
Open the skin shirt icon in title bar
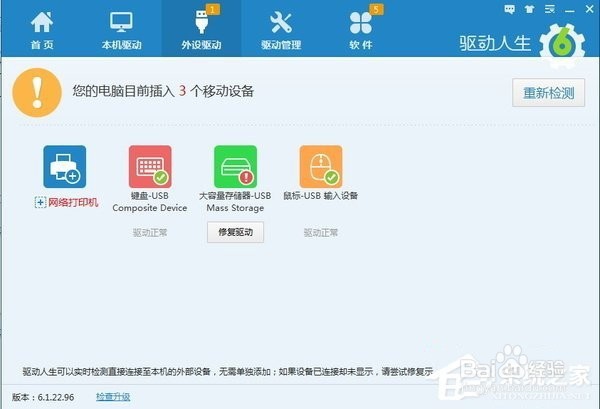tap(530, 9)
